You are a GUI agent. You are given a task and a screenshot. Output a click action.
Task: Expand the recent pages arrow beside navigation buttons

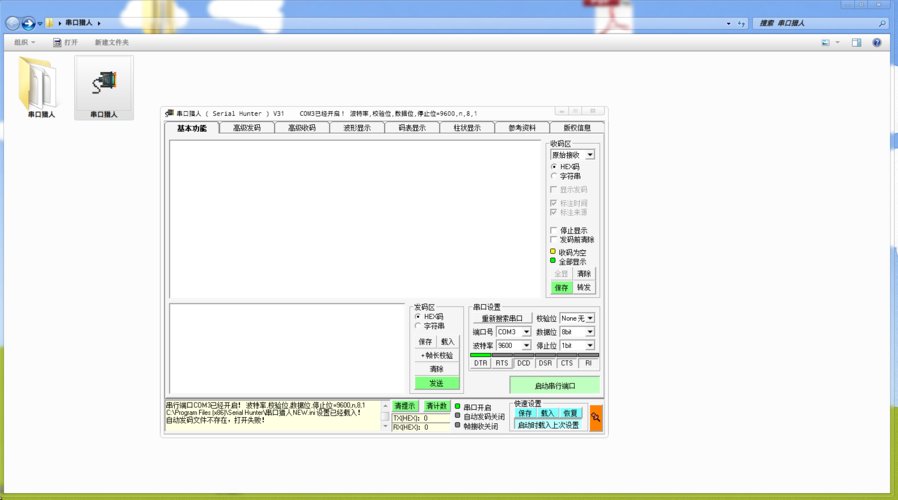click(40, 23)
